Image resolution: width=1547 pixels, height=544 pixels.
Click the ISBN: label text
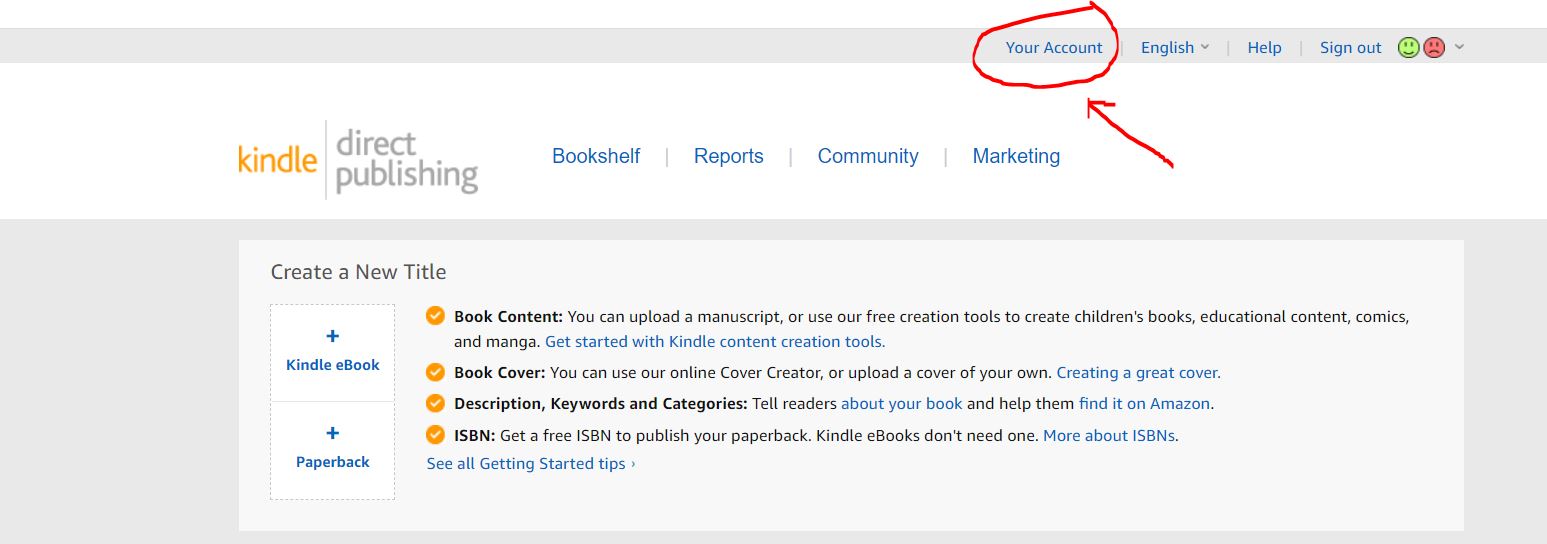[475, 435]
